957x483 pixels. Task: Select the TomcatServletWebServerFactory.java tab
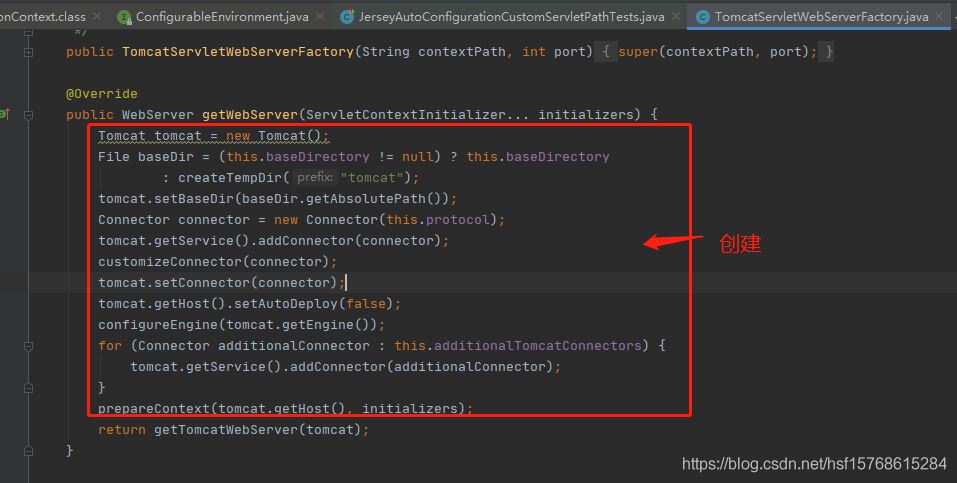[x=822, y=16]
